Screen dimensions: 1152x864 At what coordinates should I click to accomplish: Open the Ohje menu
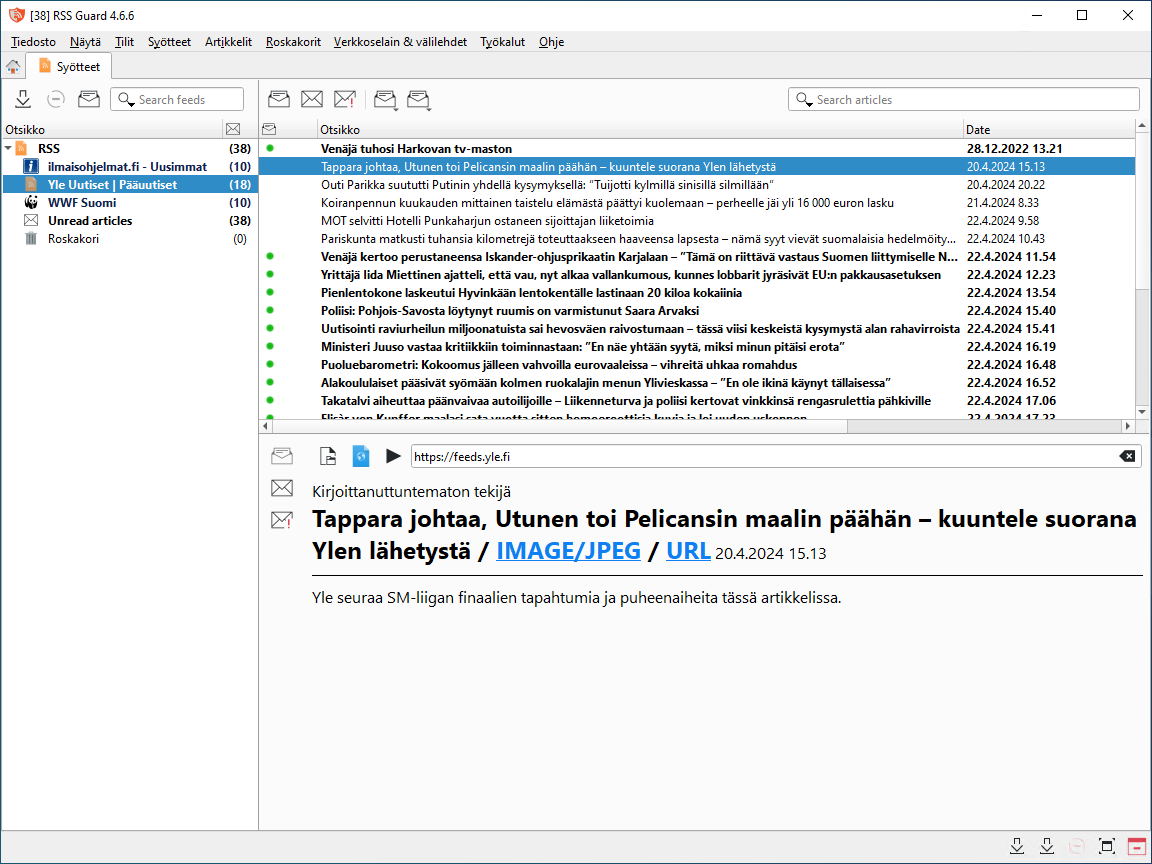pos(551,42)
